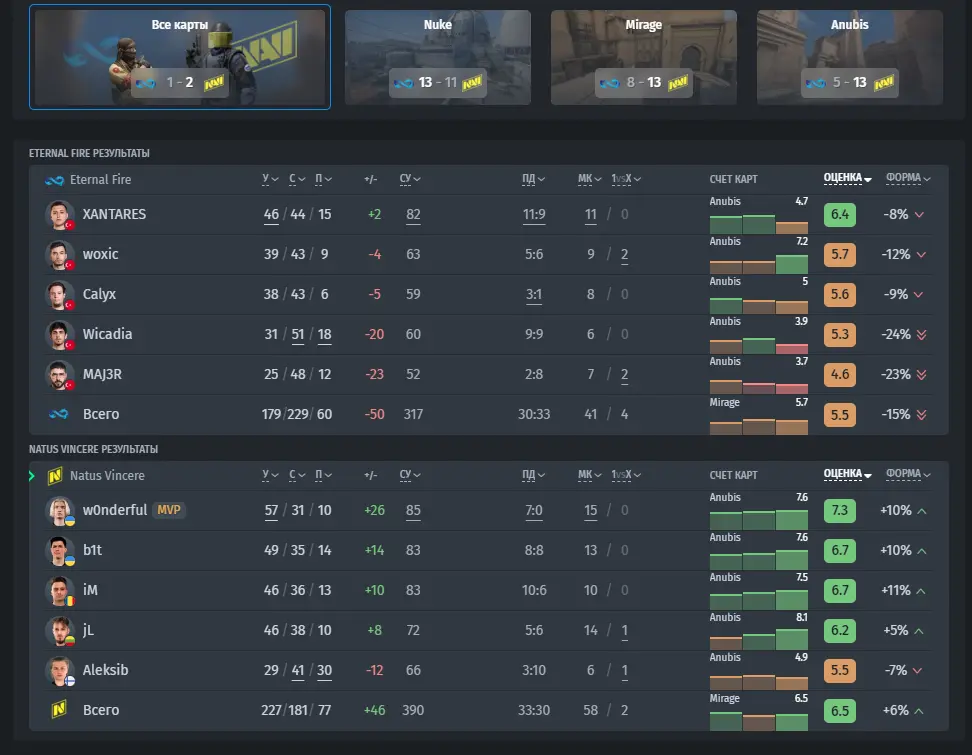Open the Anubis map tab
The width and height of the screenshot is (972, 755).
(x=850, y=57)
